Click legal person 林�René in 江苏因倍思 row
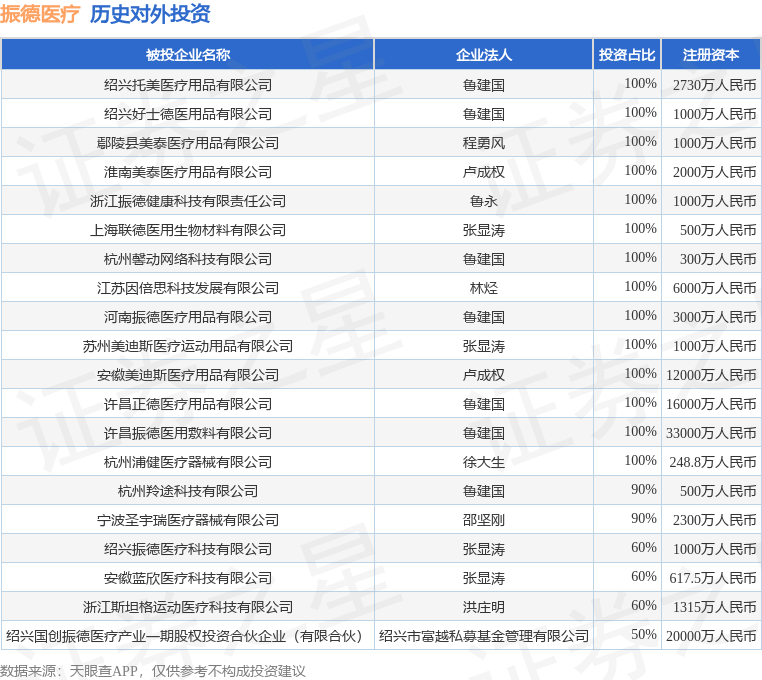Image resolution: width=762 pixels, height=680 pixels. (484, 288)
